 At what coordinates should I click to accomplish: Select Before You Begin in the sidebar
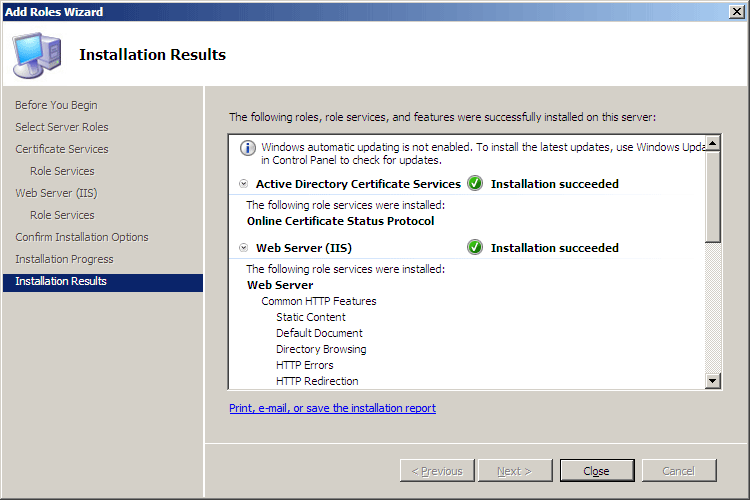pyautogui.click(x=56, y=105)
